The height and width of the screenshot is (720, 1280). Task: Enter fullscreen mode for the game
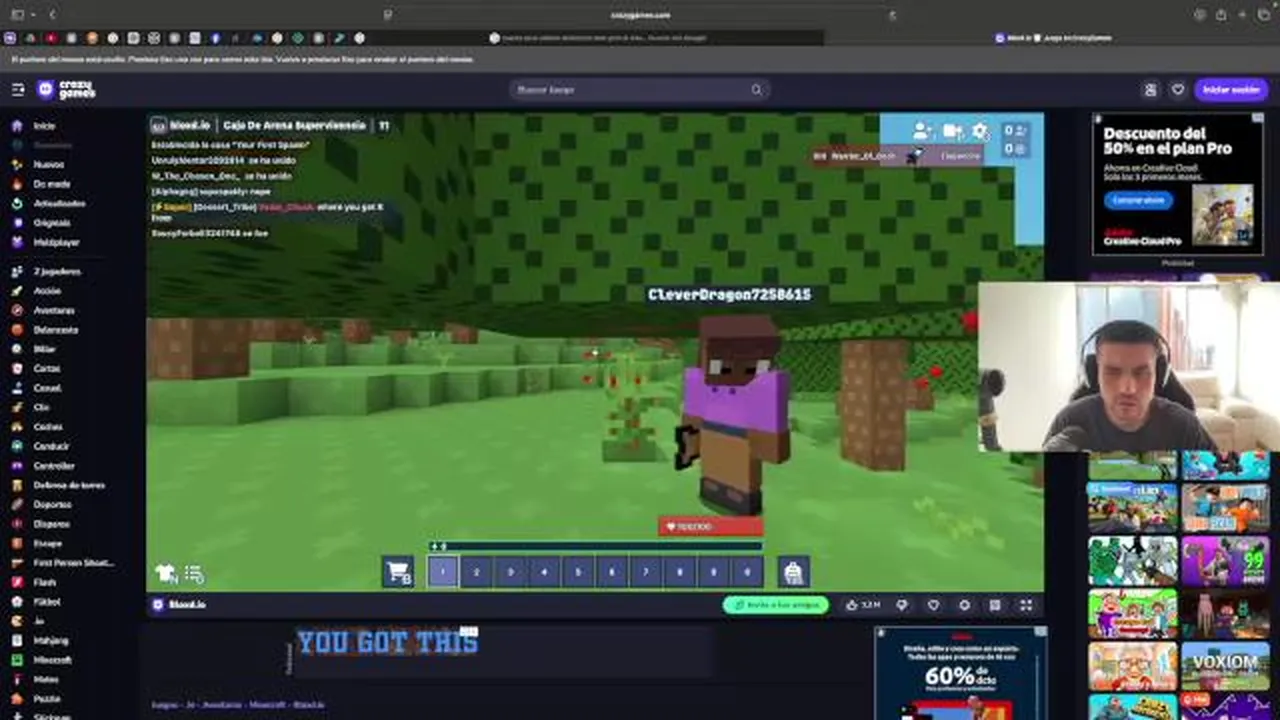coord(1026,605)
